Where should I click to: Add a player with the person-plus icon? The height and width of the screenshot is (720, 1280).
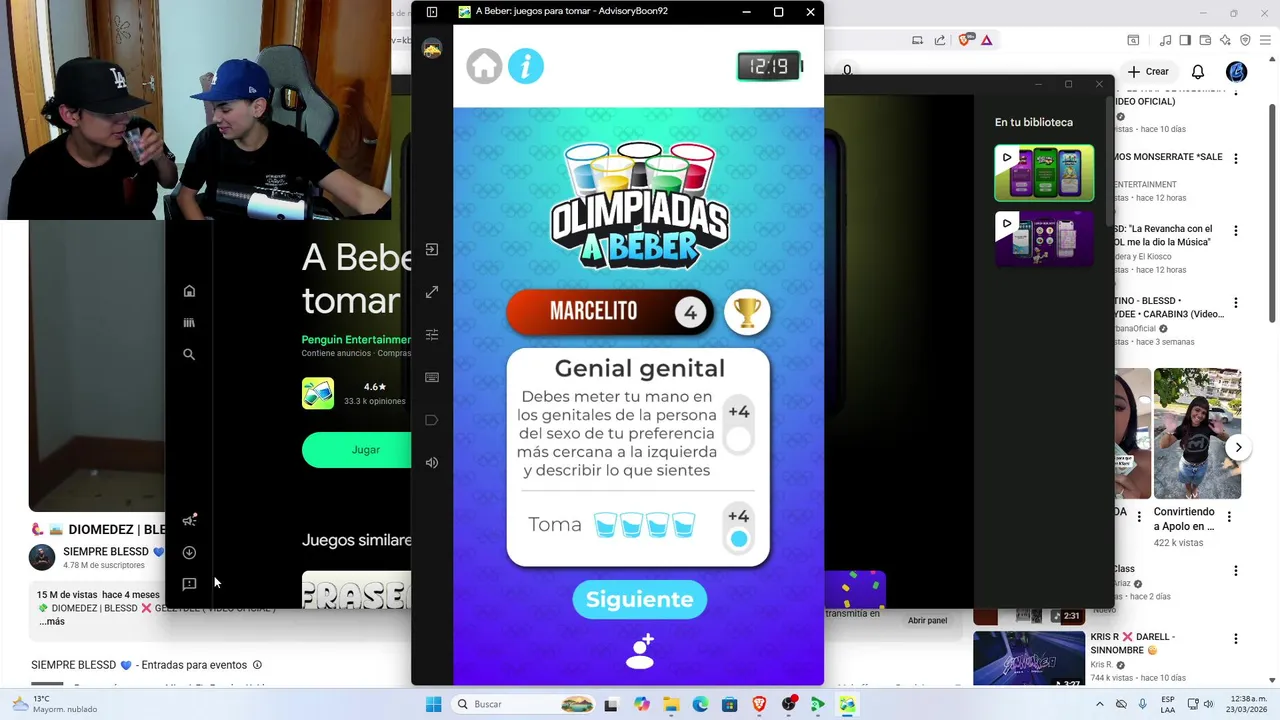640,651
